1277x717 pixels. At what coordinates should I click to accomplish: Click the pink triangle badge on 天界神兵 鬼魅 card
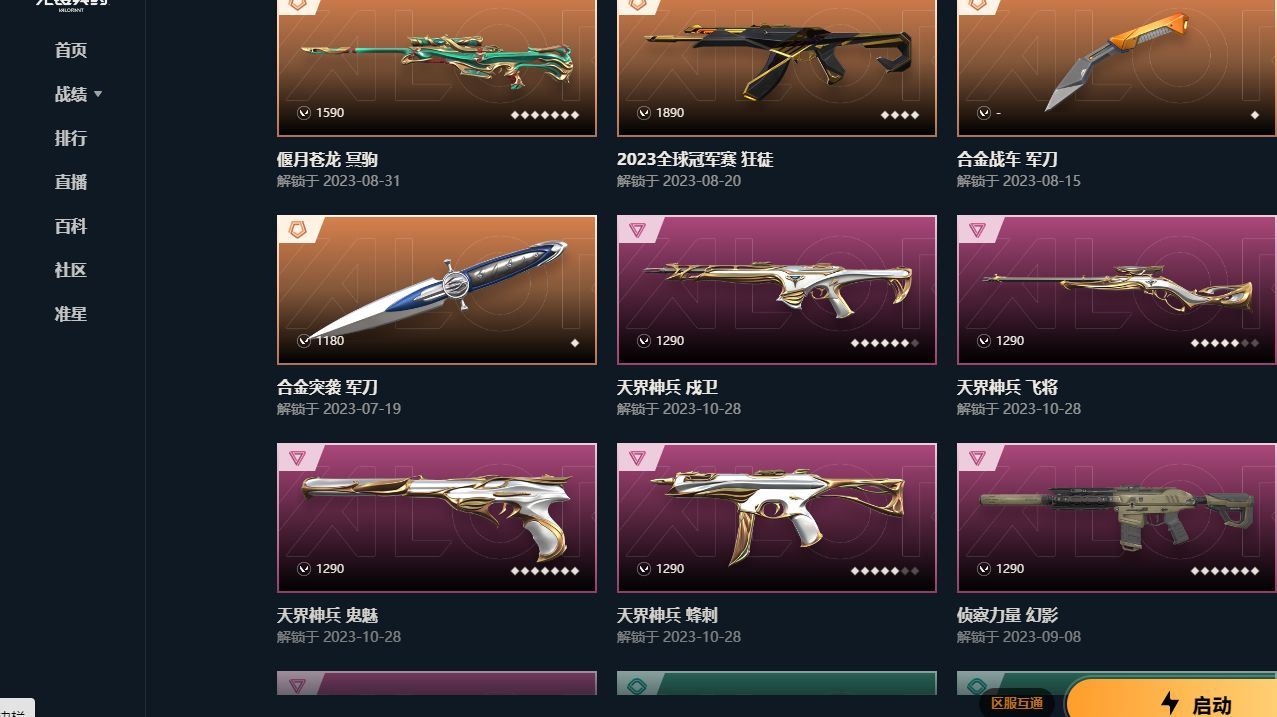coord(297,458)
